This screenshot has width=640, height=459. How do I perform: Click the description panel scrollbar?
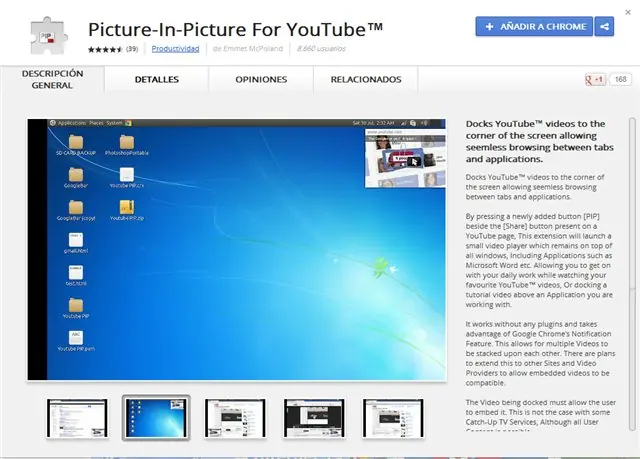click(x=632, y=273)
